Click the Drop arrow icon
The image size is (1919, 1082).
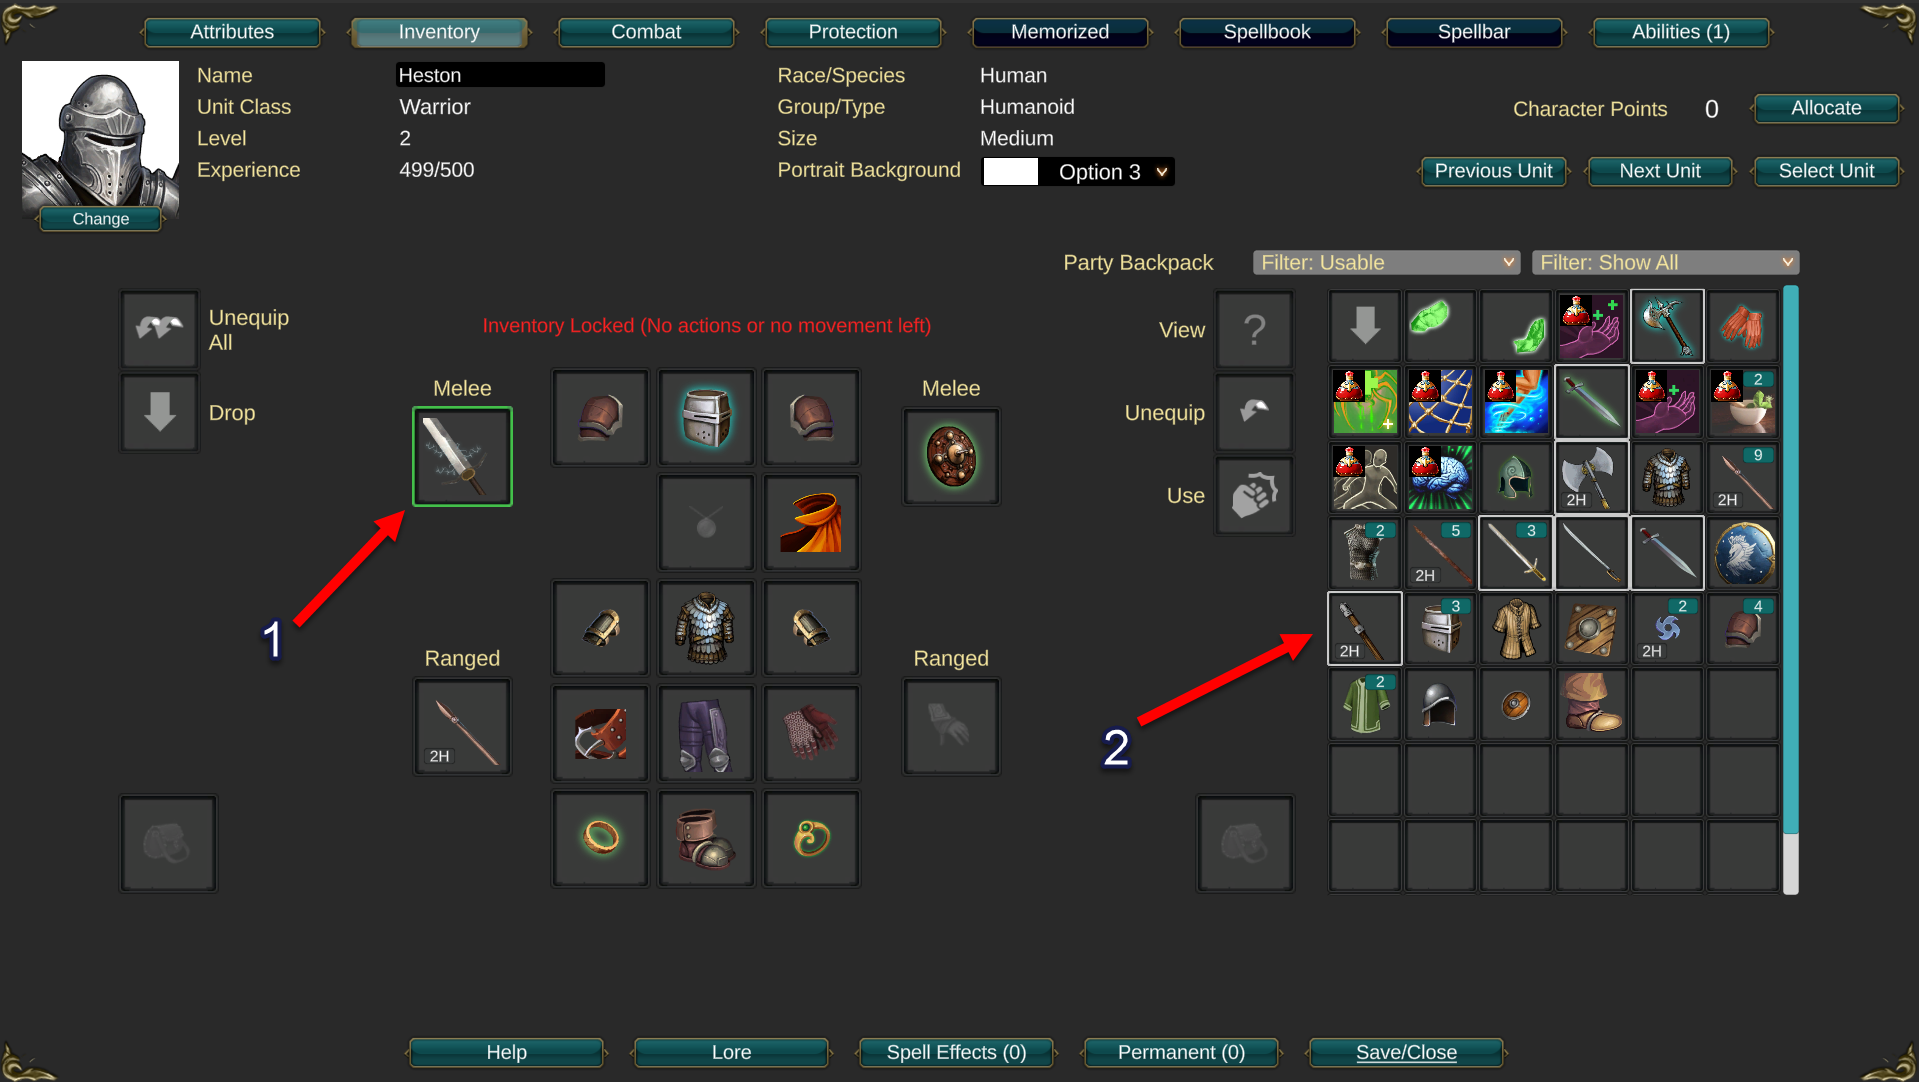159,412
